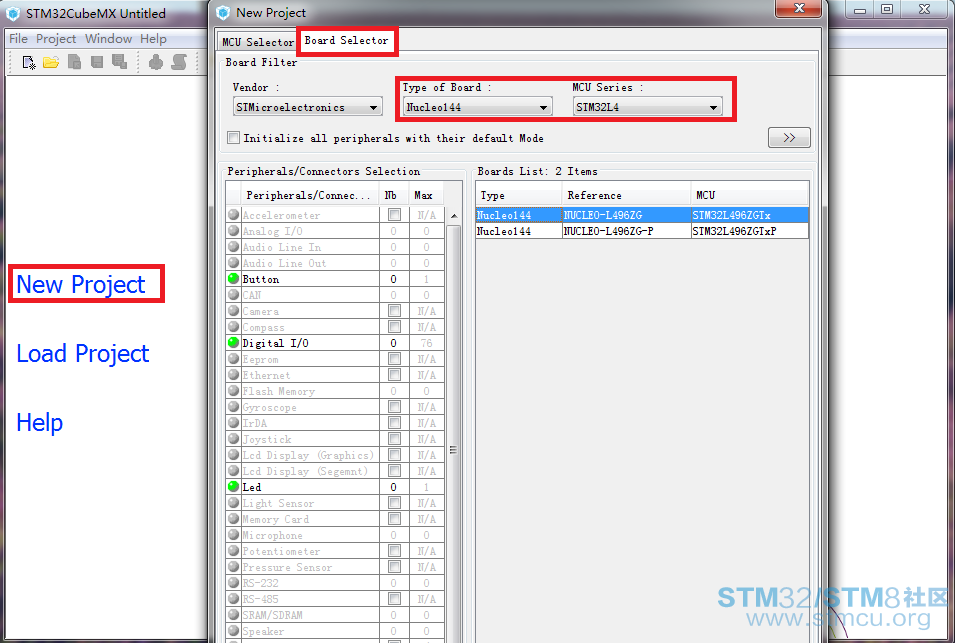
Task: Tick the Gyroscope checkbox
Action: [395, 407]
